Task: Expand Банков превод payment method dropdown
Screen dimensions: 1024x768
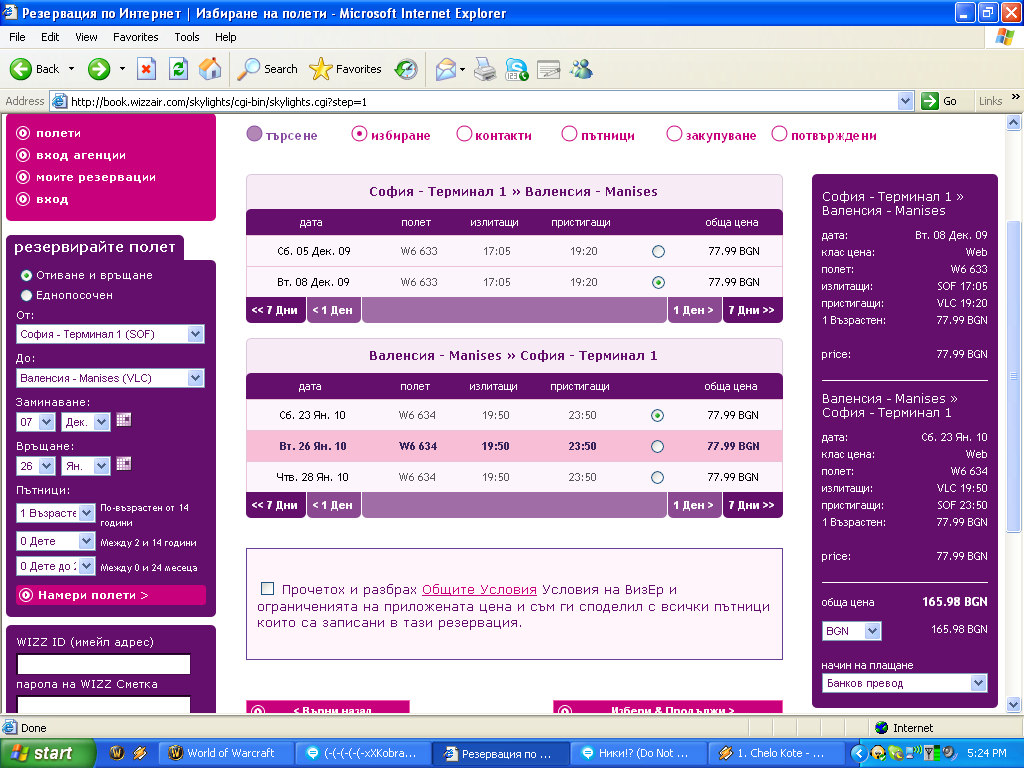Action: pyautogui.click(x=978, y=683)
